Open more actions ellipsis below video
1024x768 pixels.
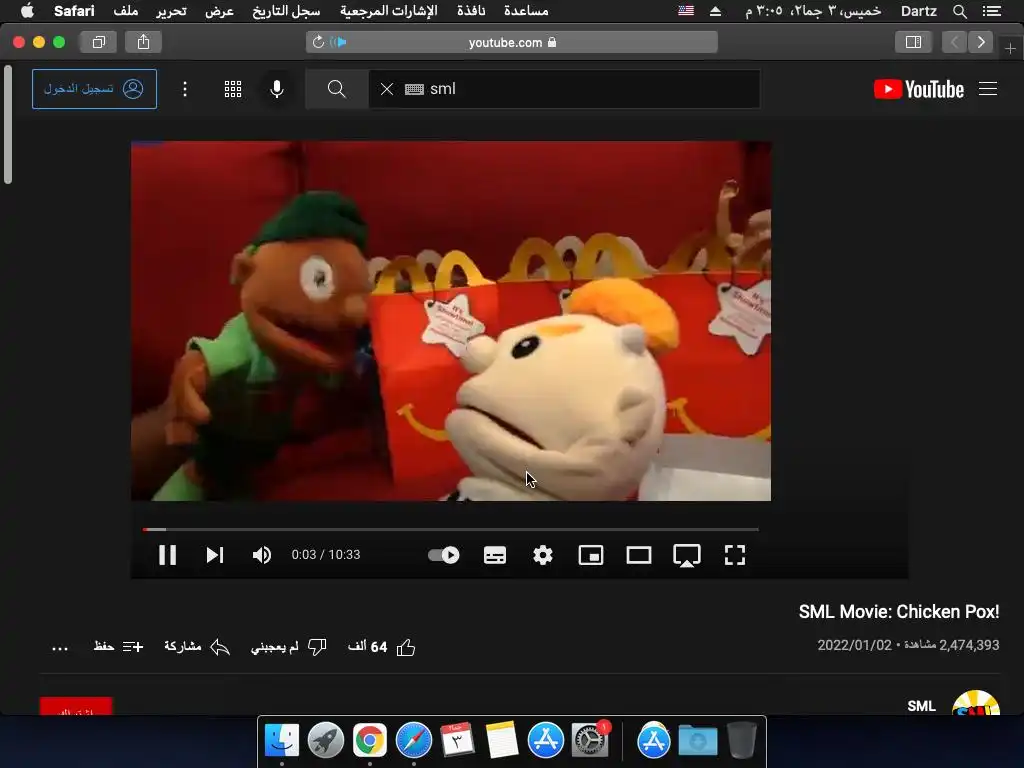pos(60,648)
